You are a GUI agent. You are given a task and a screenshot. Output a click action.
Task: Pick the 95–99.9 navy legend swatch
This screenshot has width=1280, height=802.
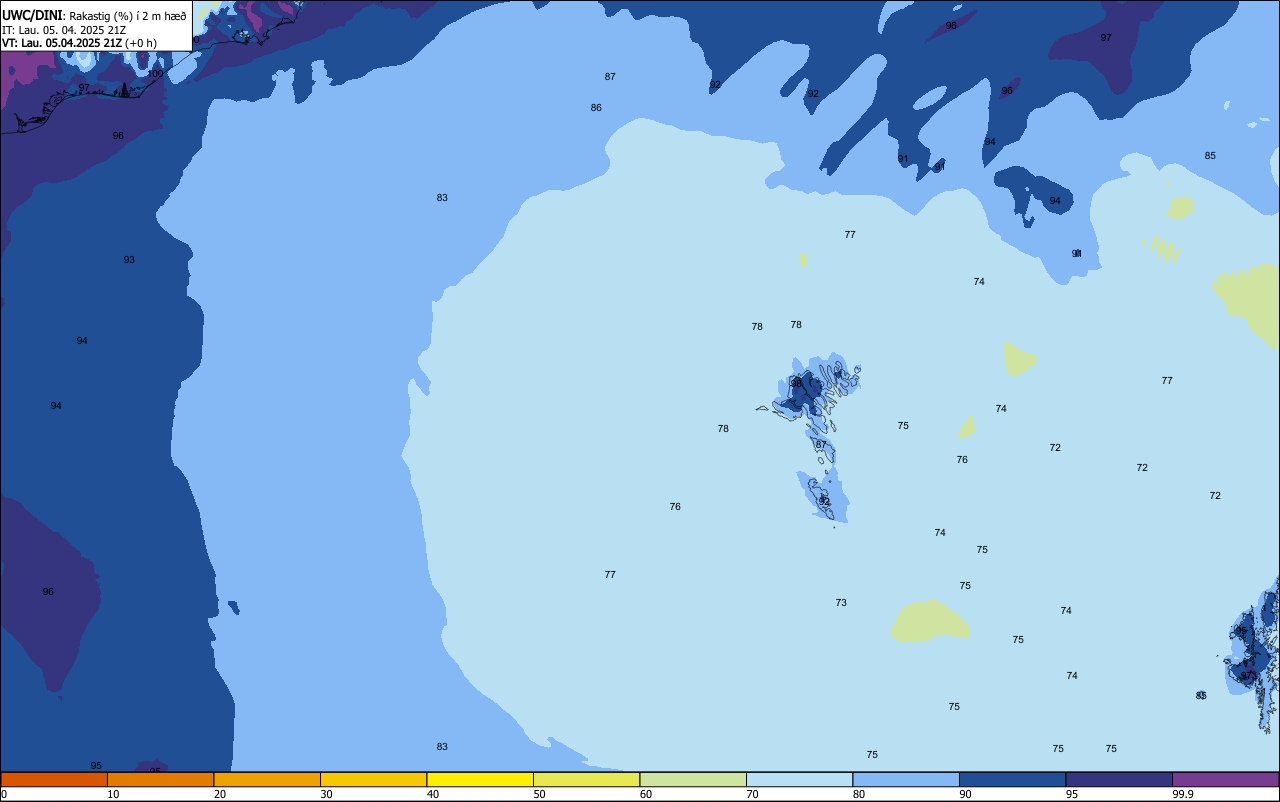pos(1119,779)
